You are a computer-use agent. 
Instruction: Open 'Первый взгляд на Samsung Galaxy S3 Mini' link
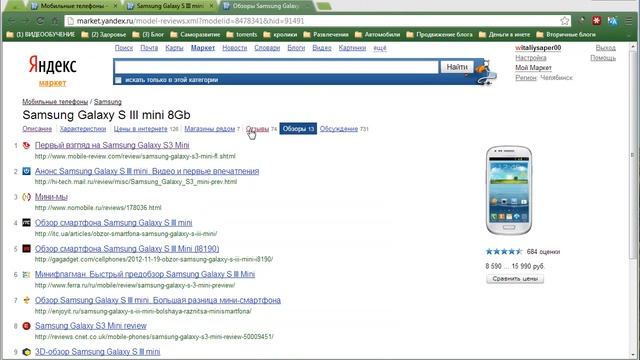pyautogui.click(x=112, y=145)
